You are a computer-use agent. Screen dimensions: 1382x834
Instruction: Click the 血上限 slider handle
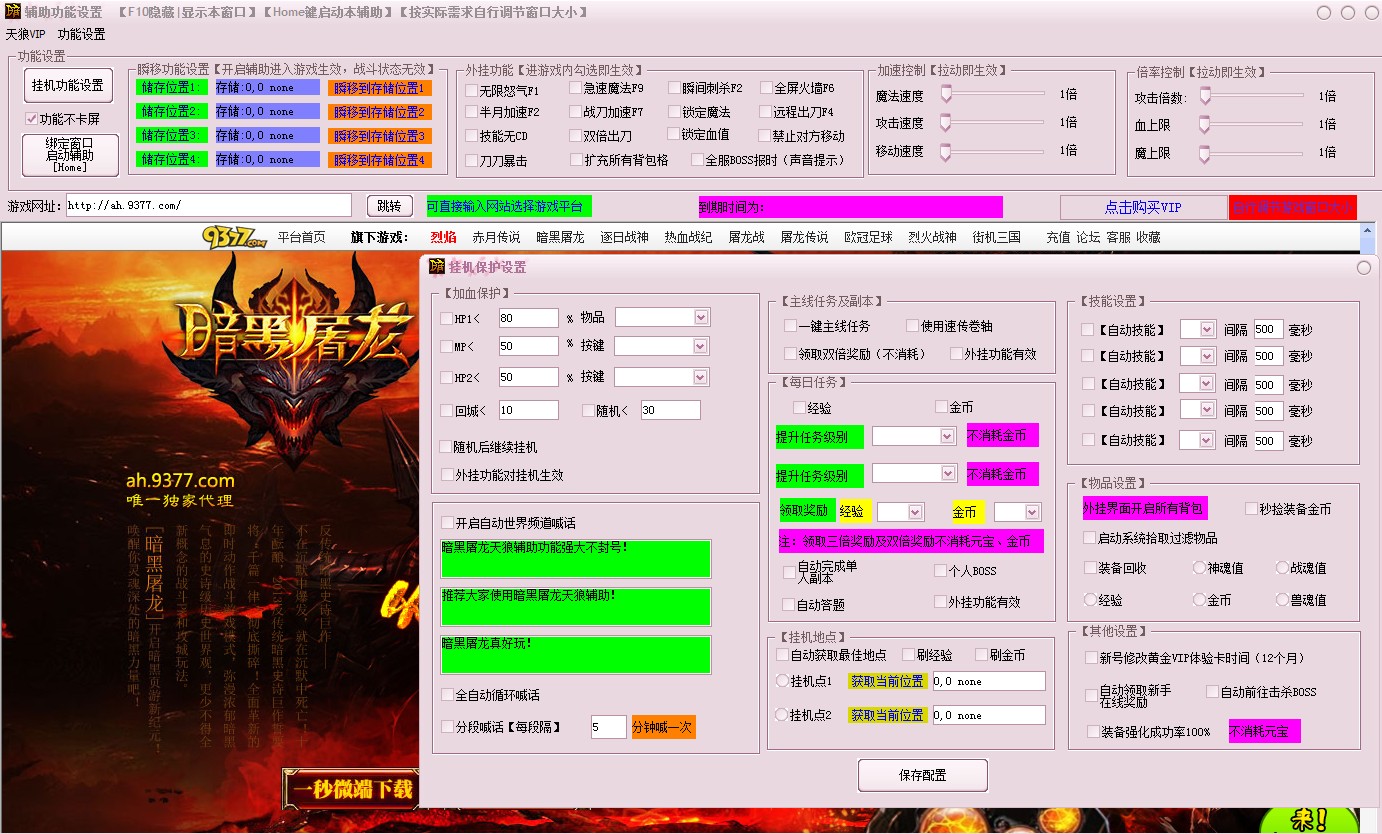coord(1205,124)
